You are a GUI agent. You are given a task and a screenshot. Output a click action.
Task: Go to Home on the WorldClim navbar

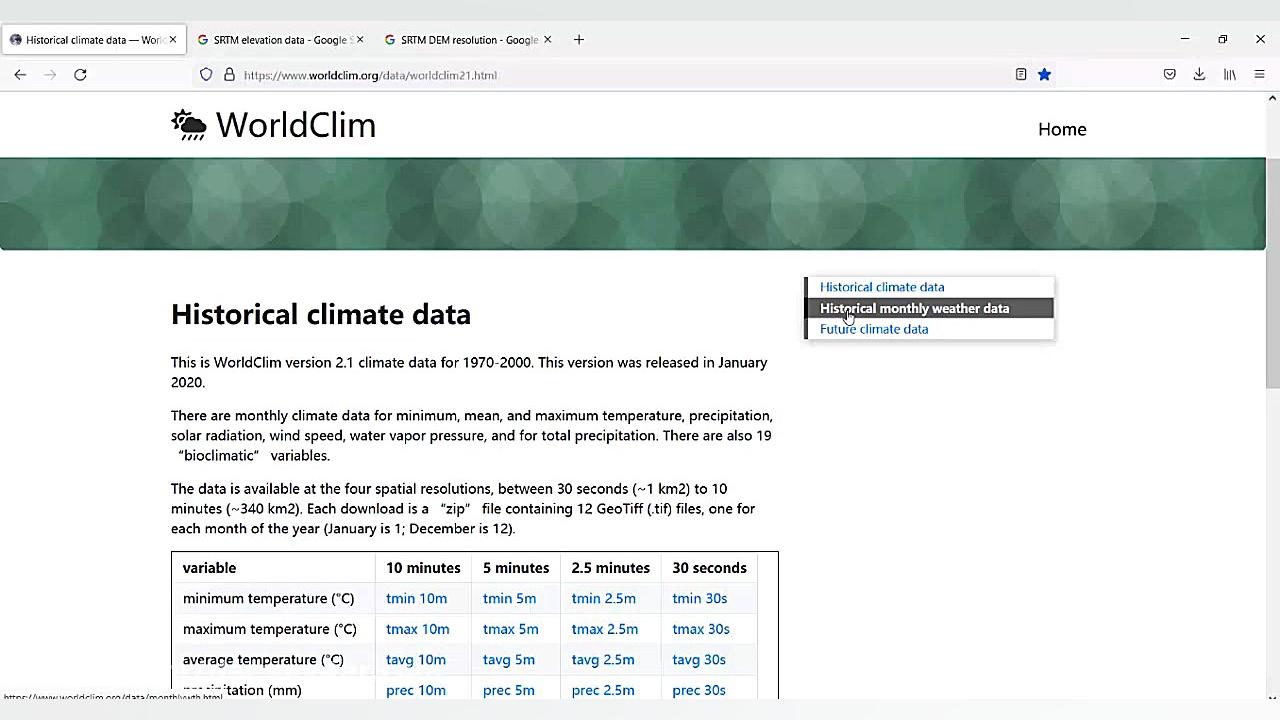(x=1062, y=129)
